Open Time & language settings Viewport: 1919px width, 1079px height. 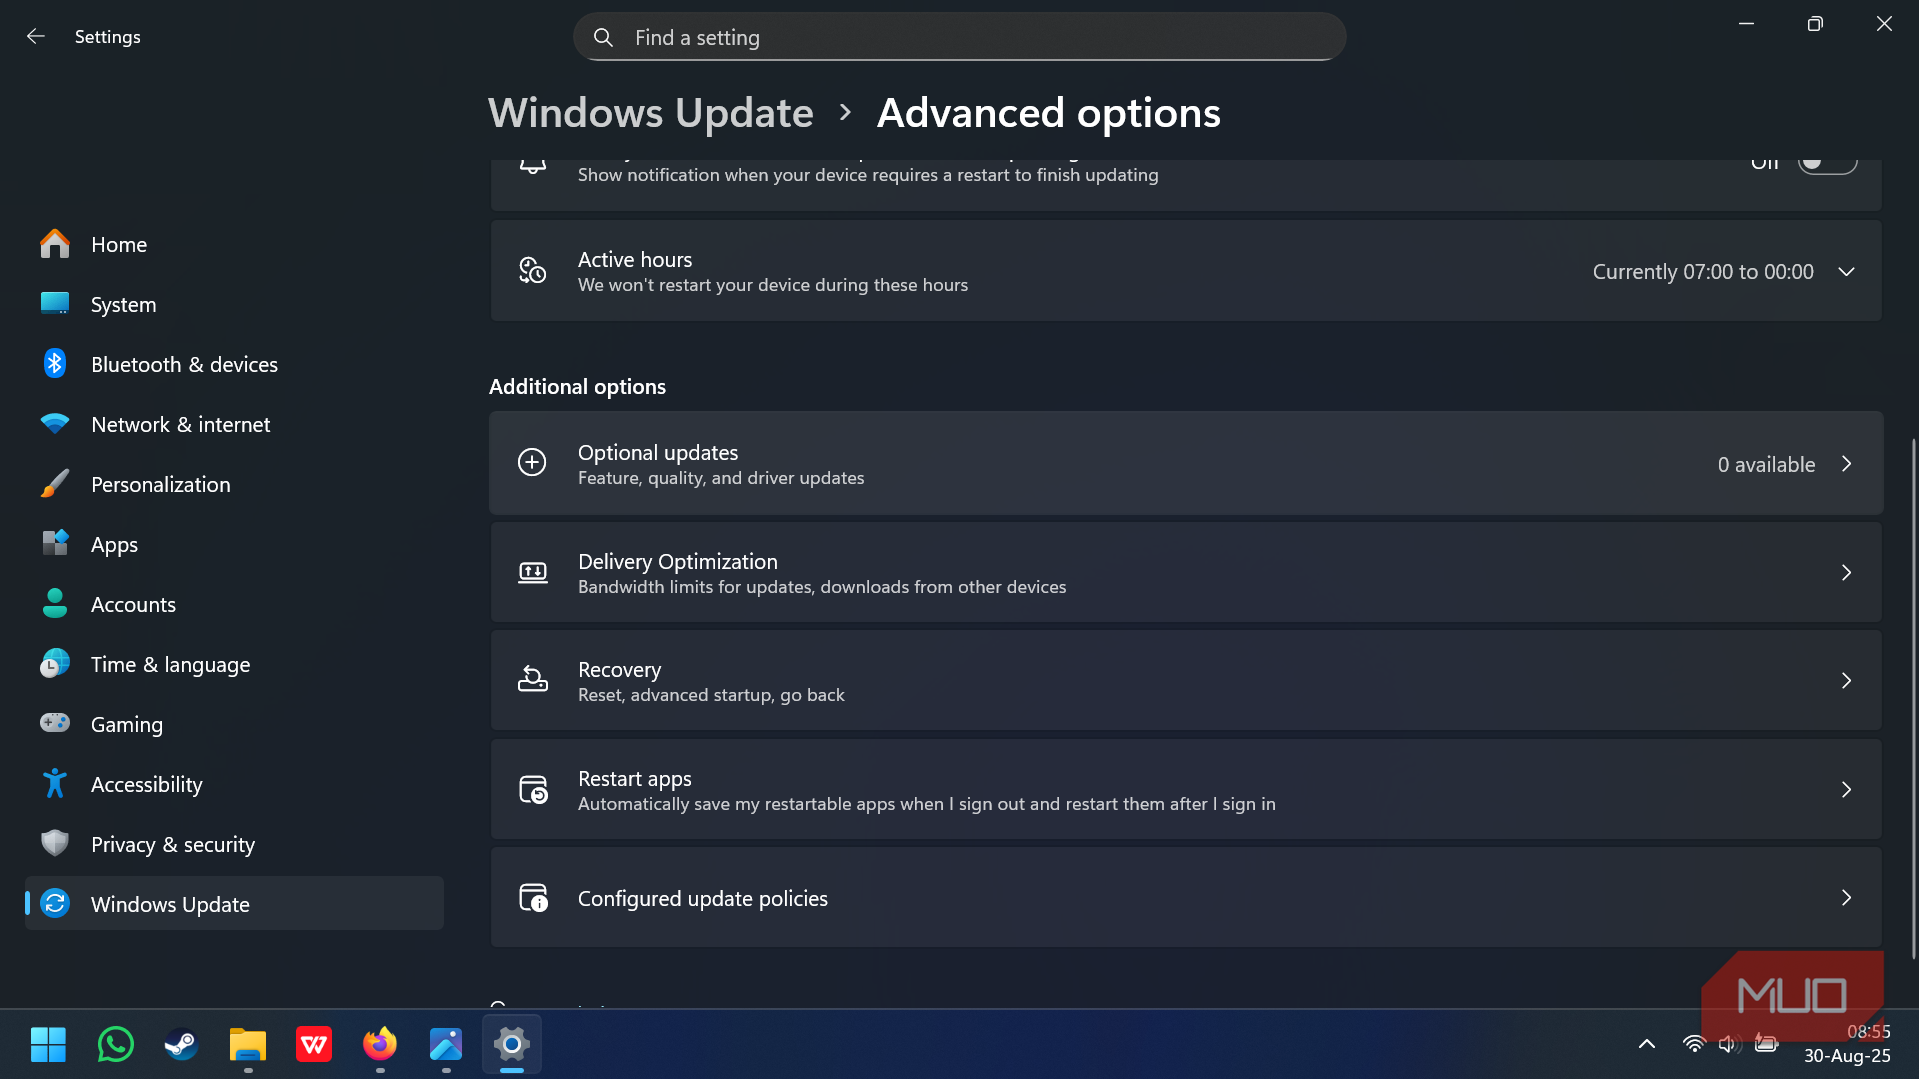[x=234, y=664]
